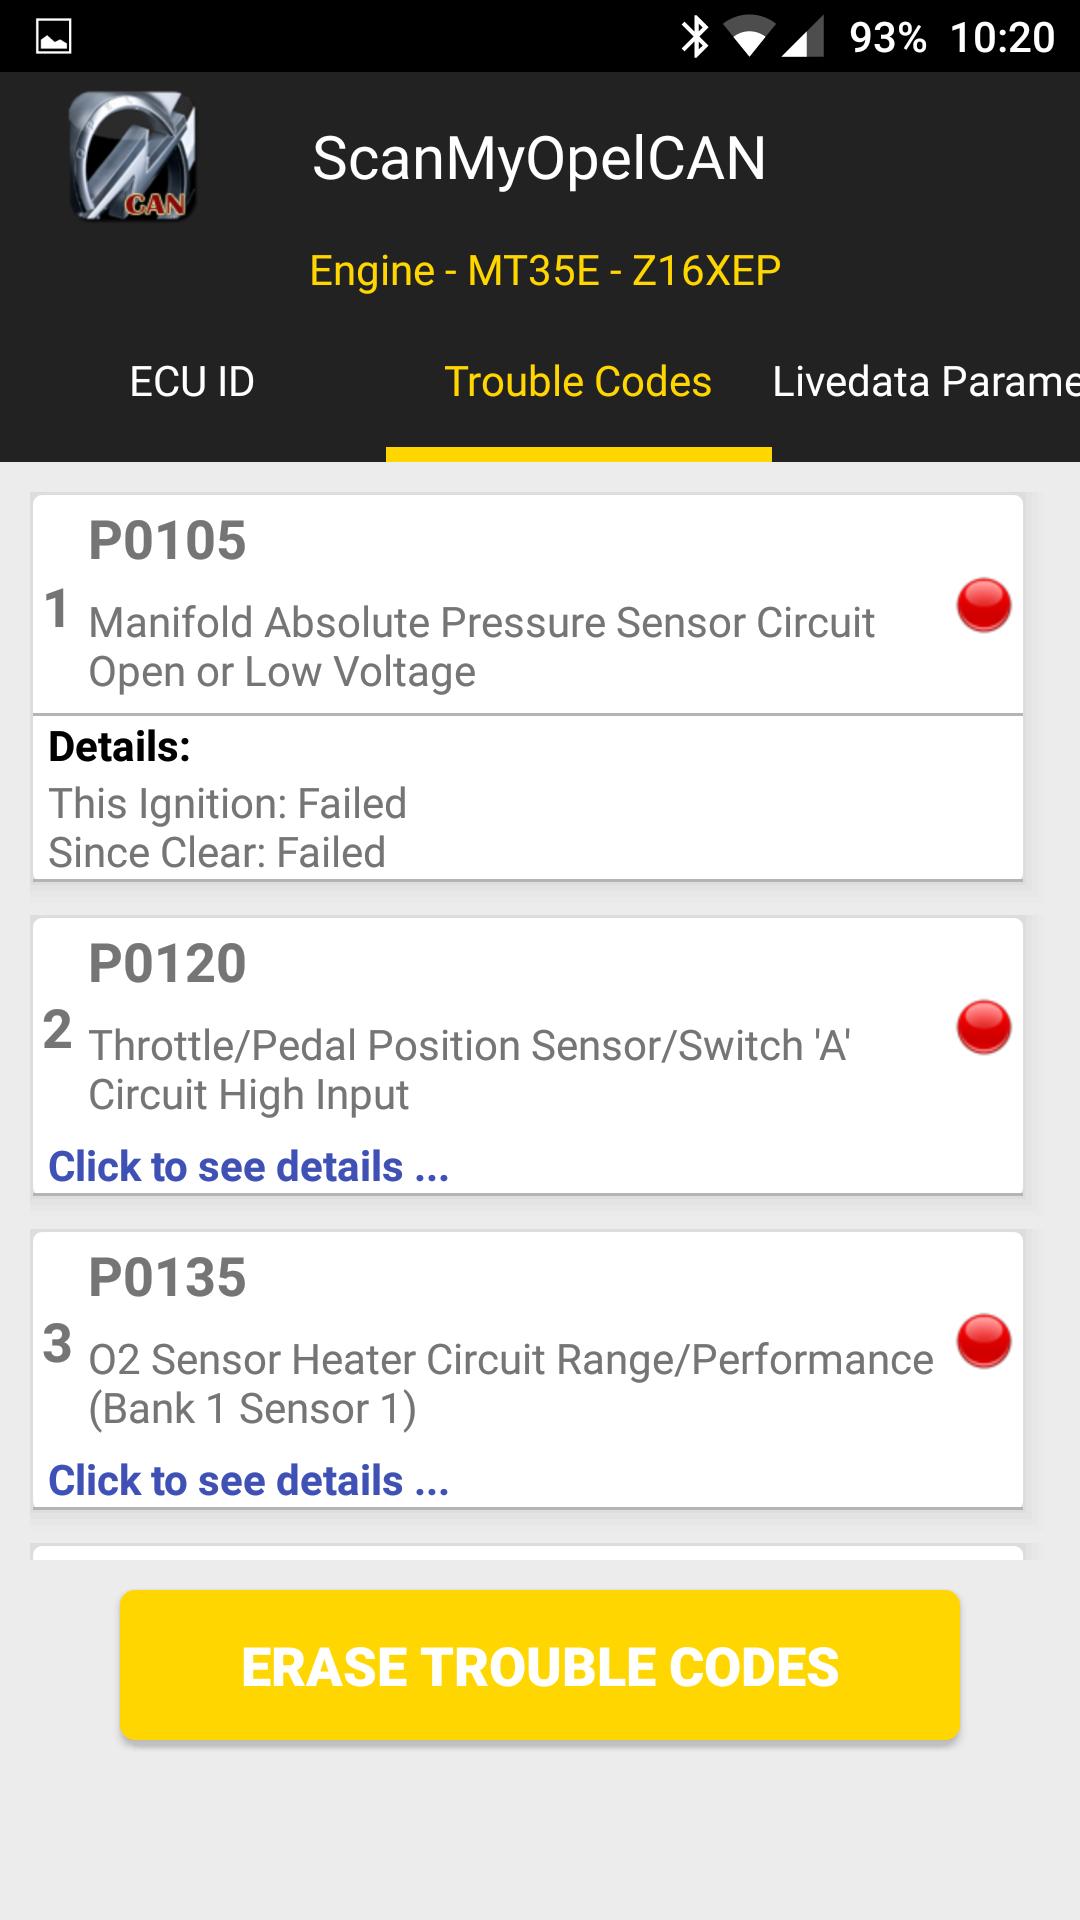1080x1920 pixels.
Task: Tap the Engine - MT35E - Z16XEP subtitle
Action: click(545, 271)
